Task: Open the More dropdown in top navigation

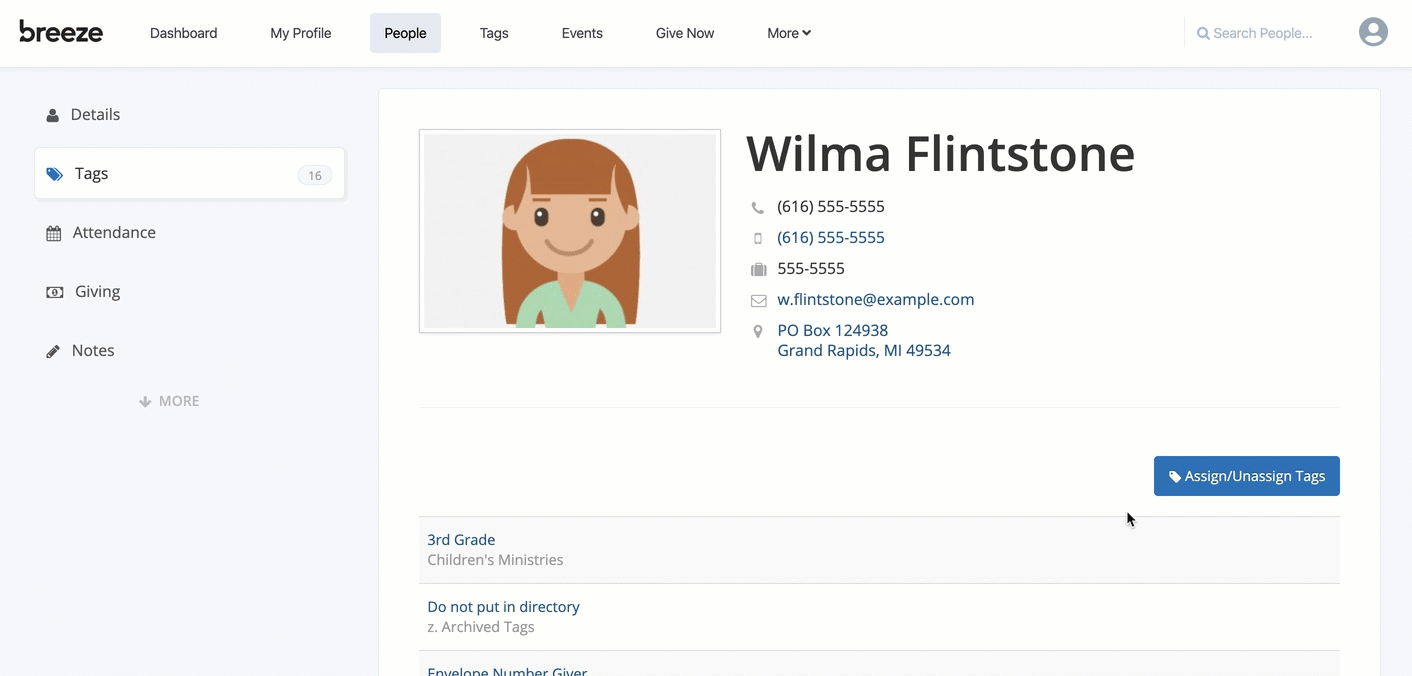Action: 789,33
